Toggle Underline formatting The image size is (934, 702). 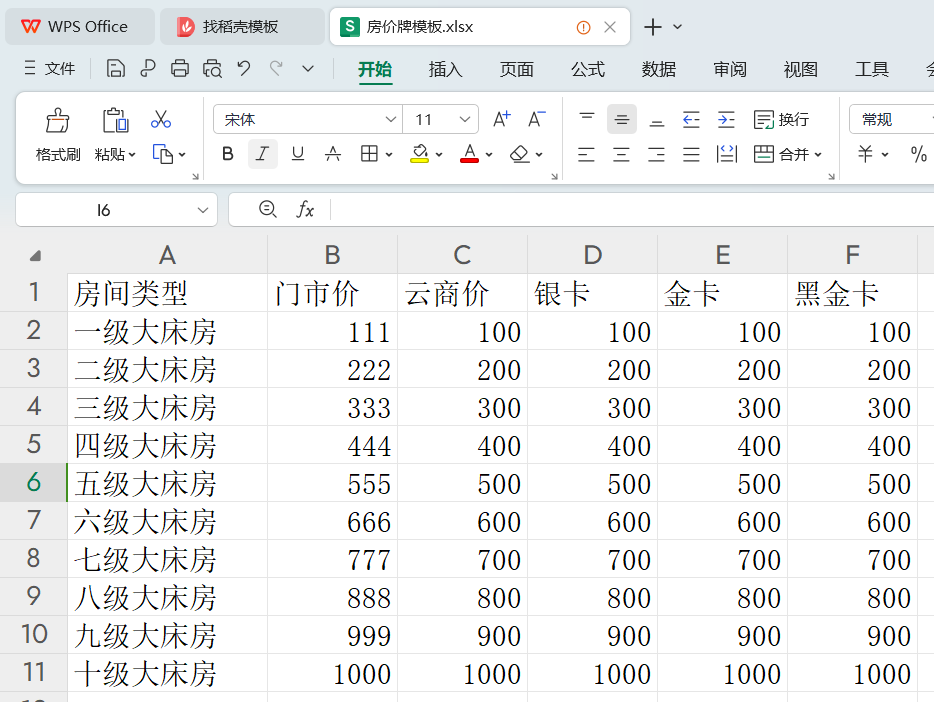click(x=297, y=154)
